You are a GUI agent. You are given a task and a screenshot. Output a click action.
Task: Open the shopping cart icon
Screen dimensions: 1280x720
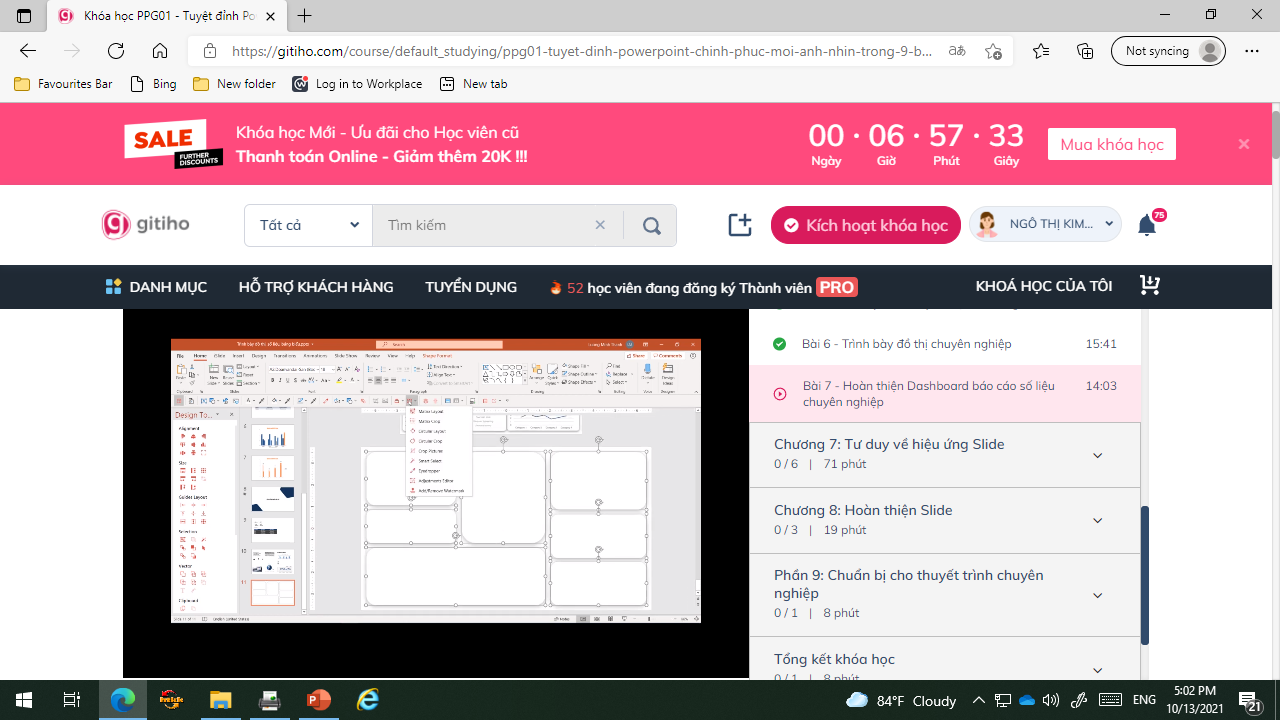(1150, 286)
